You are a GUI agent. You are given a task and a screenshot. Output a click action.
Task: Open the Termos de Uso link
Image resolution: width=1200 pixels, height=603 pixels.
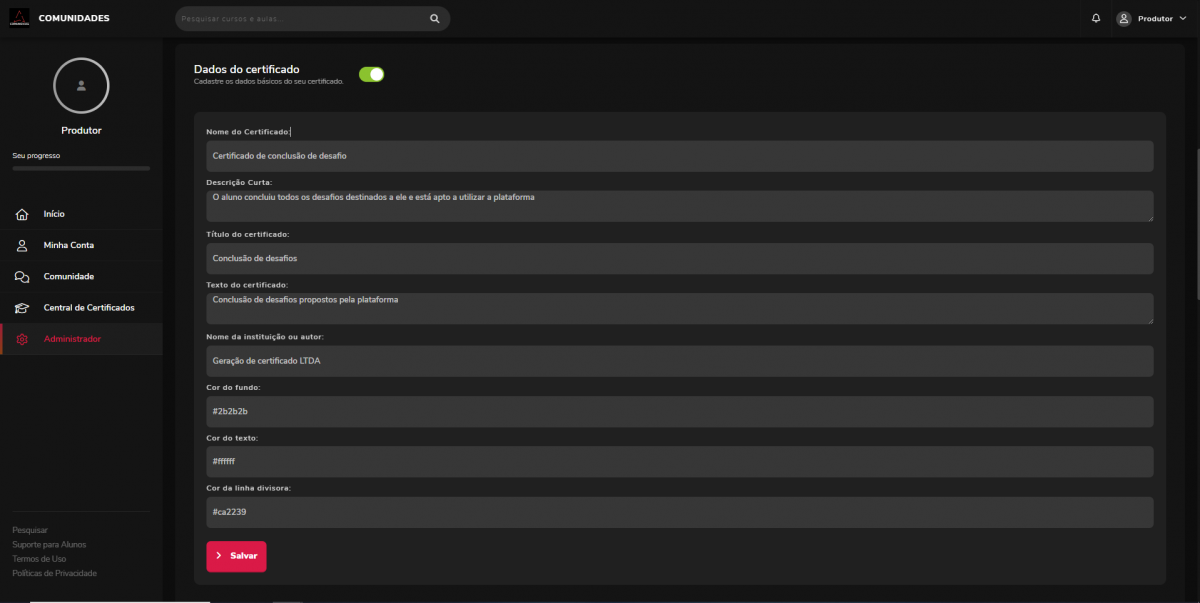click(39, 559)
